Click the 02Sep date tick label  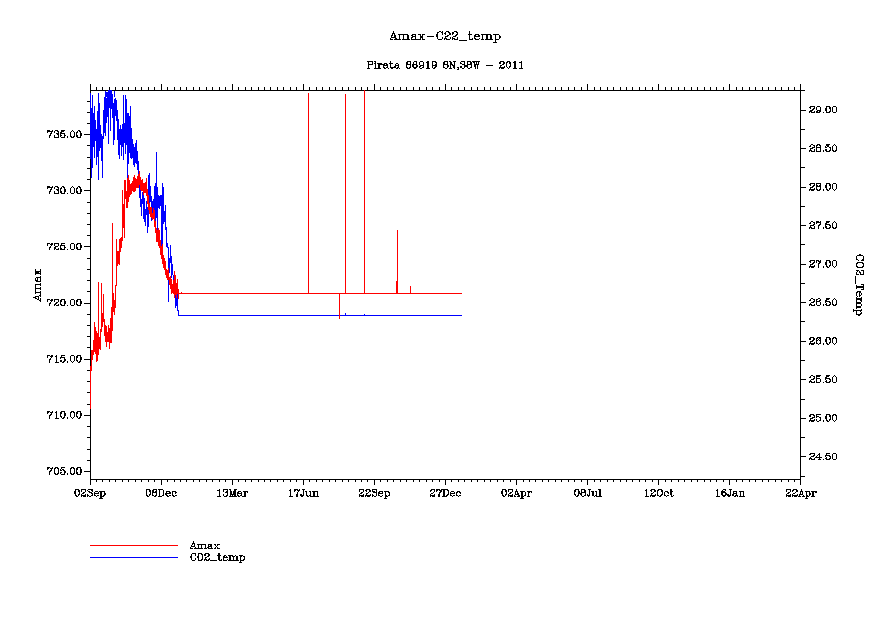coord(90,492)
